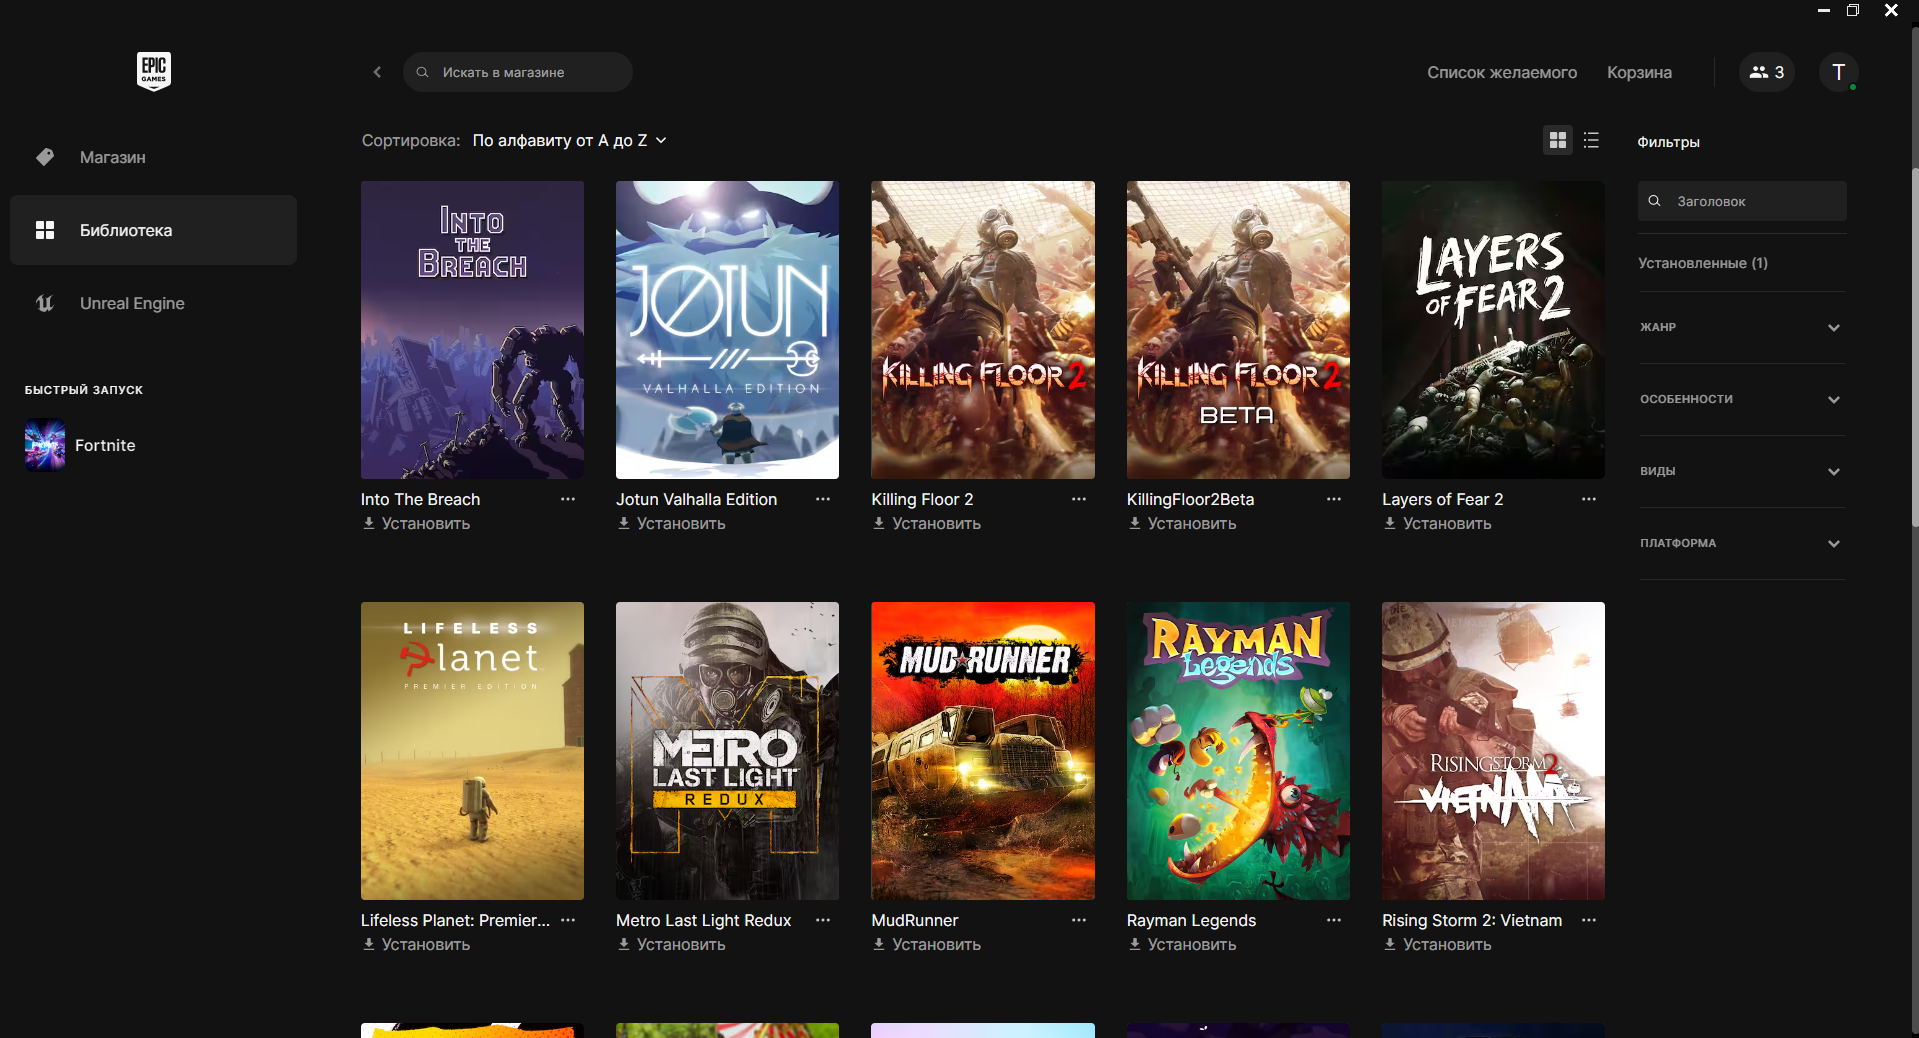
Task: Click the store tag icon
Action: tap(45, 157)
